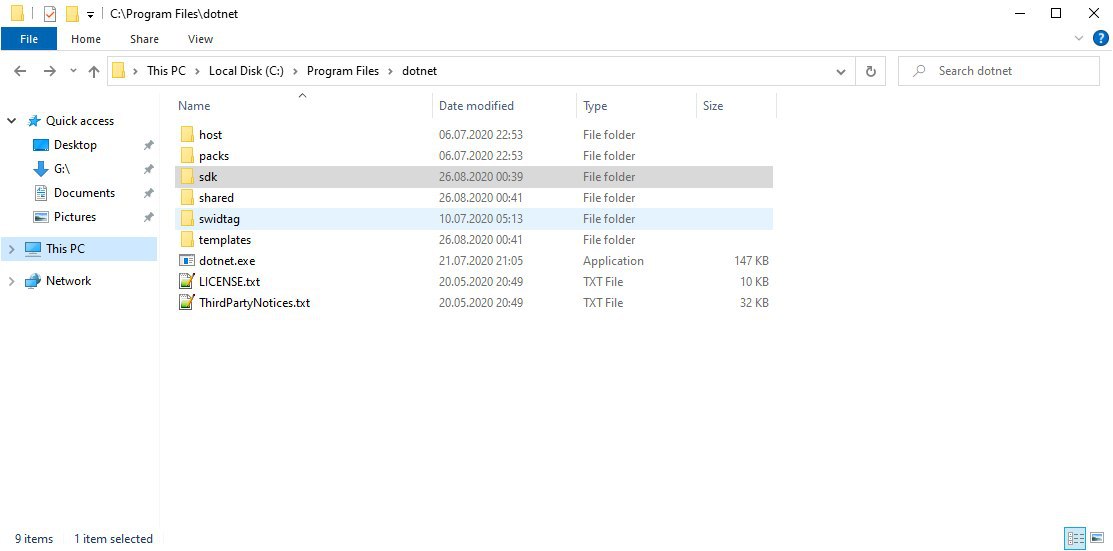Image resolution: width=1113 pixels, height=551 pixels.
Task: Click Program Files in the address breadcrumb
Action: (x=343, y=71)
